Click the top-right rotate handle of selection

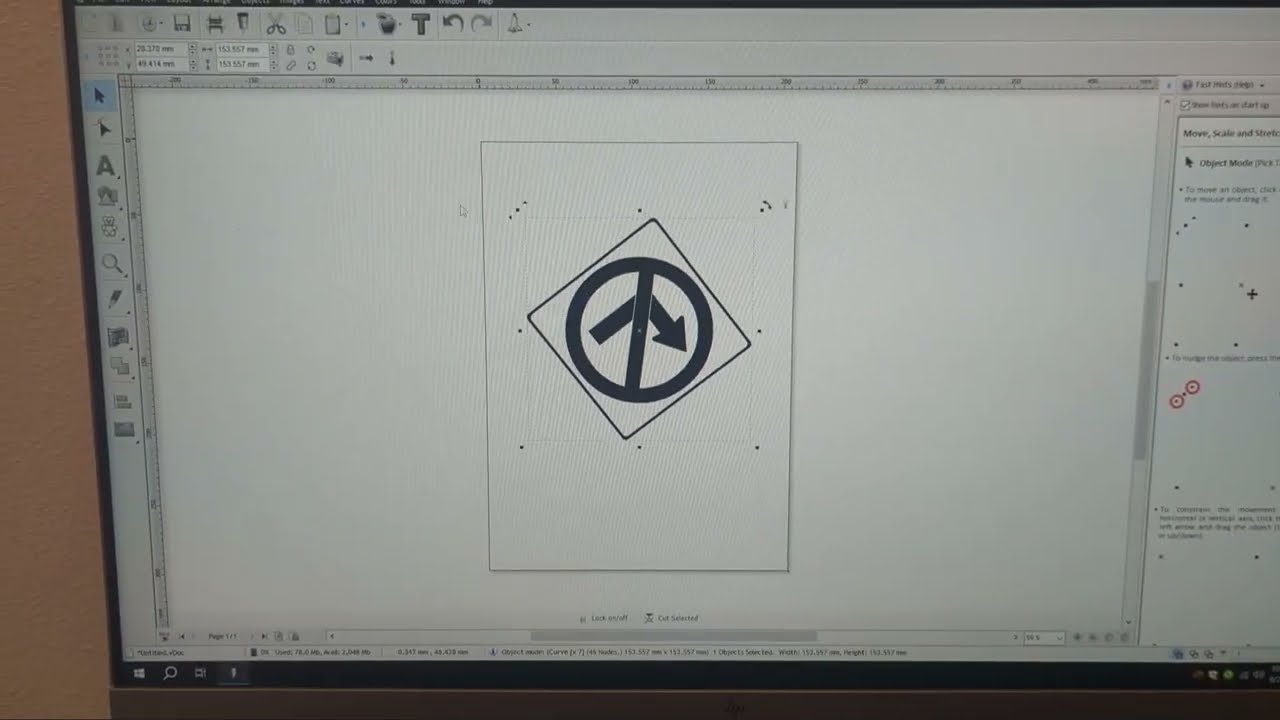pos(766,206)
